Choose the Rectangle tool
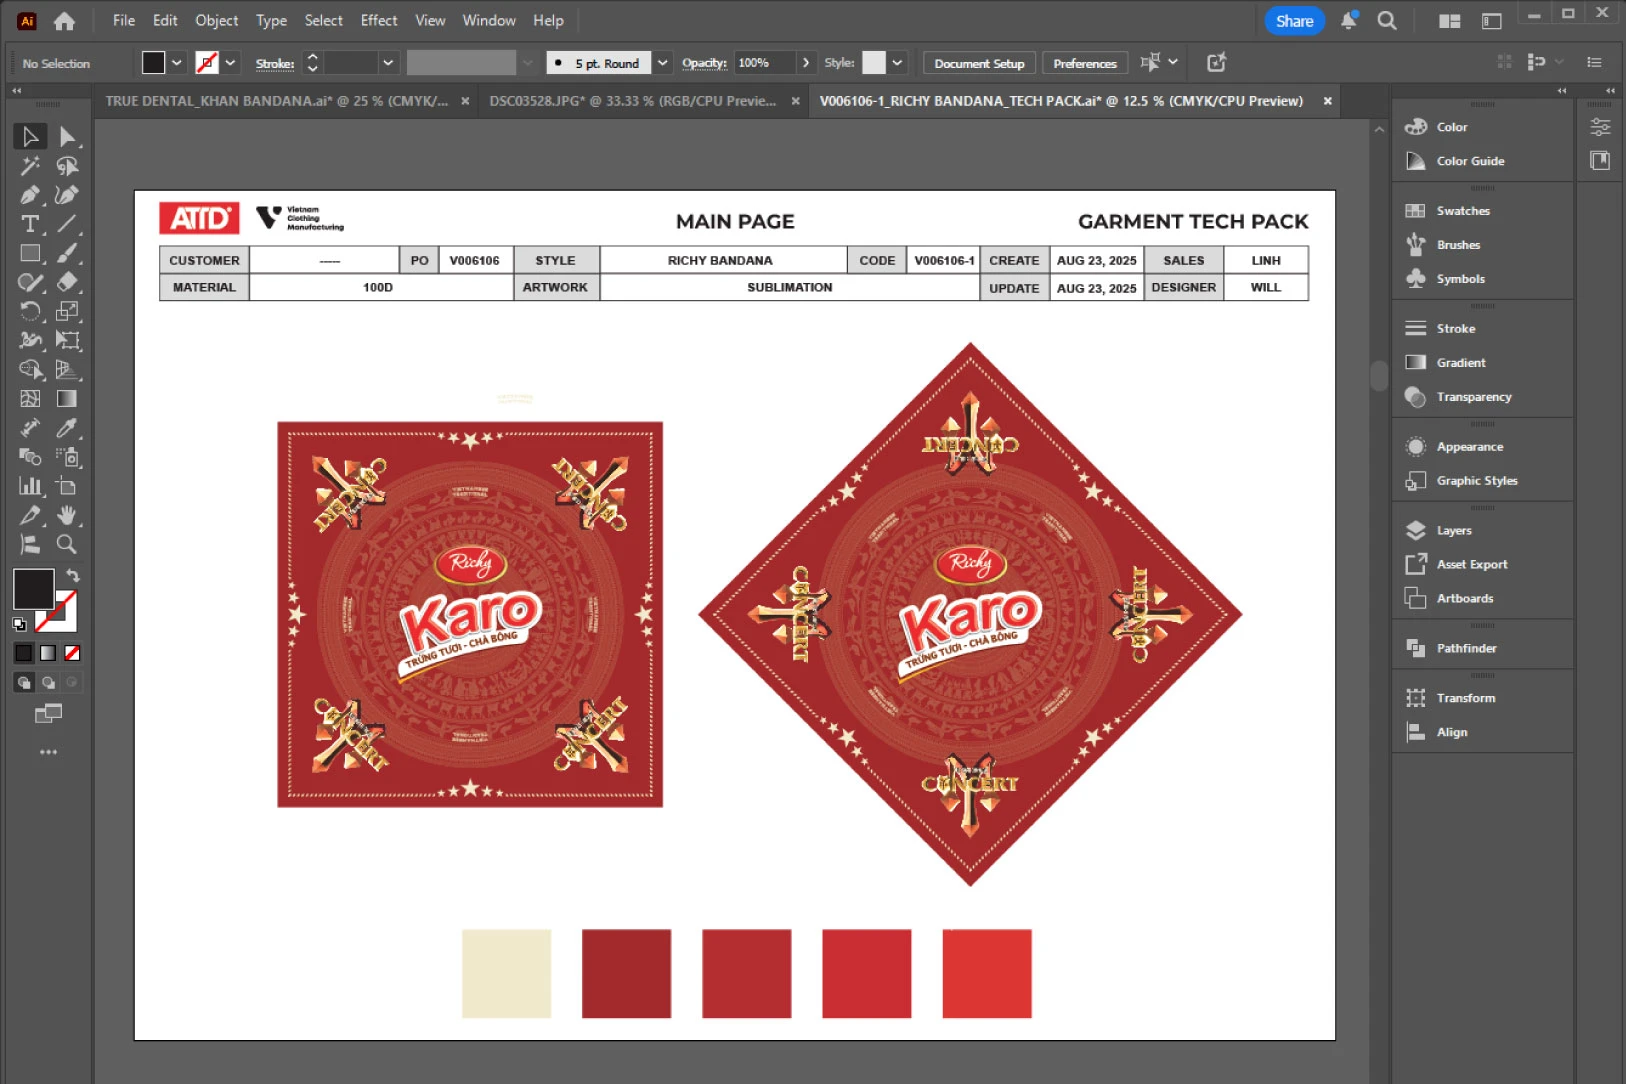This screenshot has width=1626, height=1084. point(30,253)
